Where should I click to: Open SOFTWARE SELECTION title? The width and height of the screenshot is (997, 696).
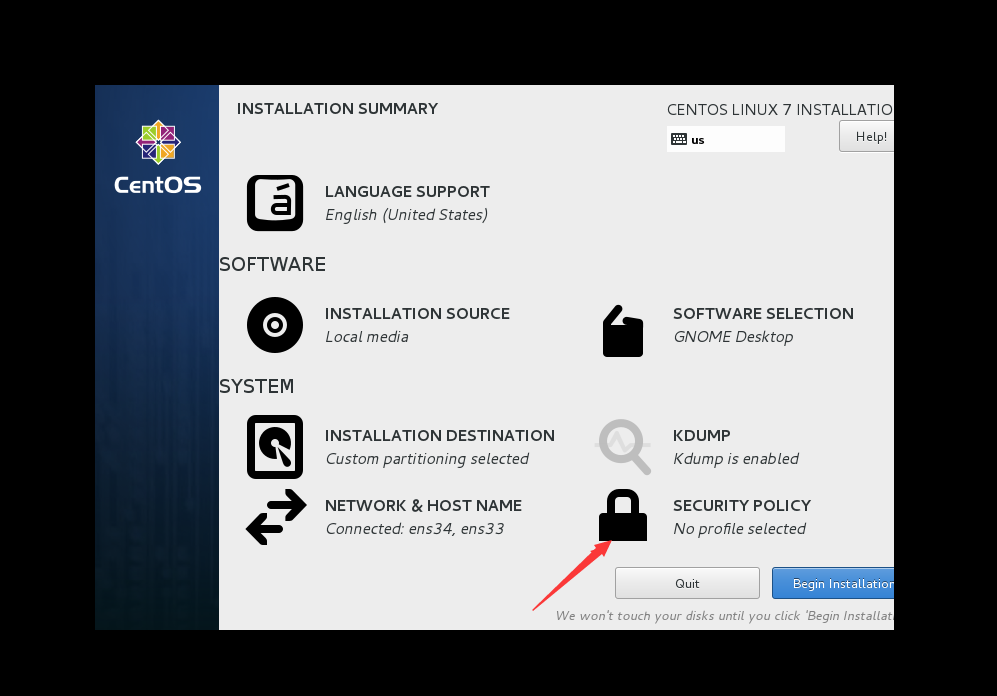[763, 313]
